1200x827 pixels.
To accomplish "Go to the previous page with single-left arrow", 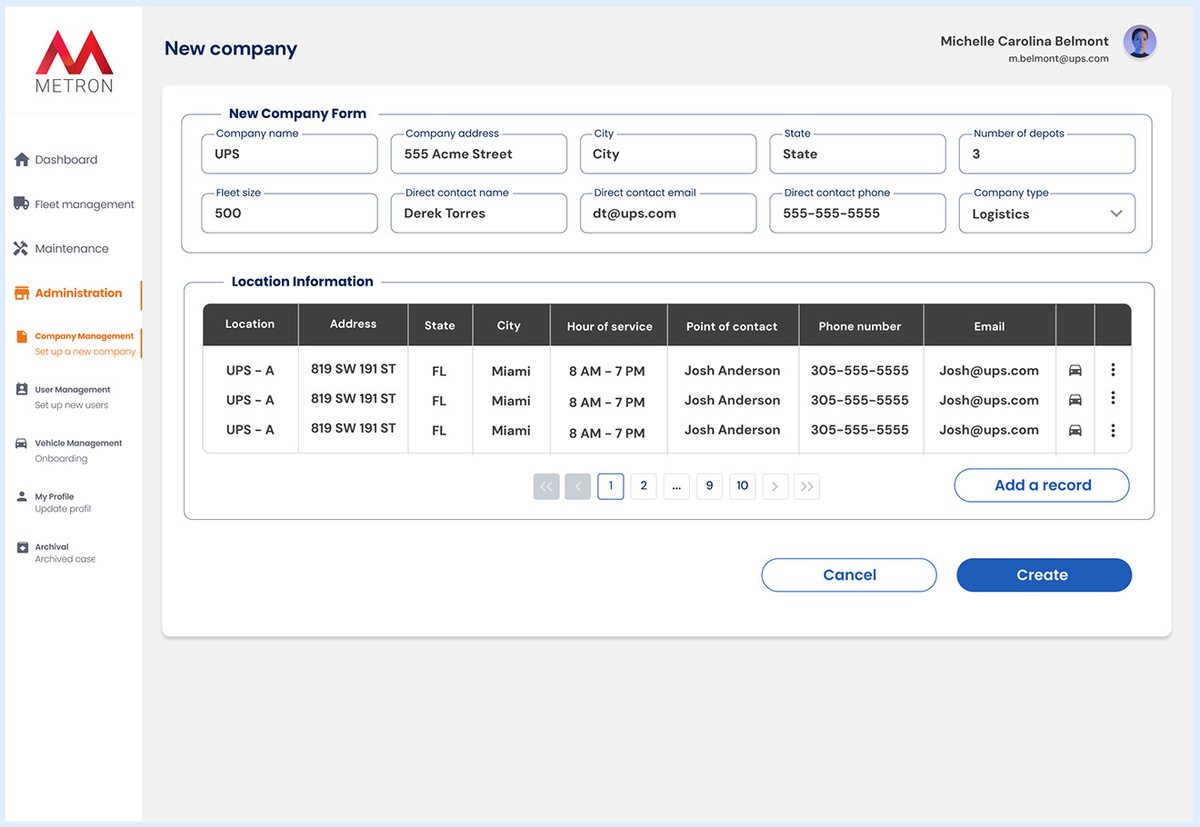I will pos(578,486).
